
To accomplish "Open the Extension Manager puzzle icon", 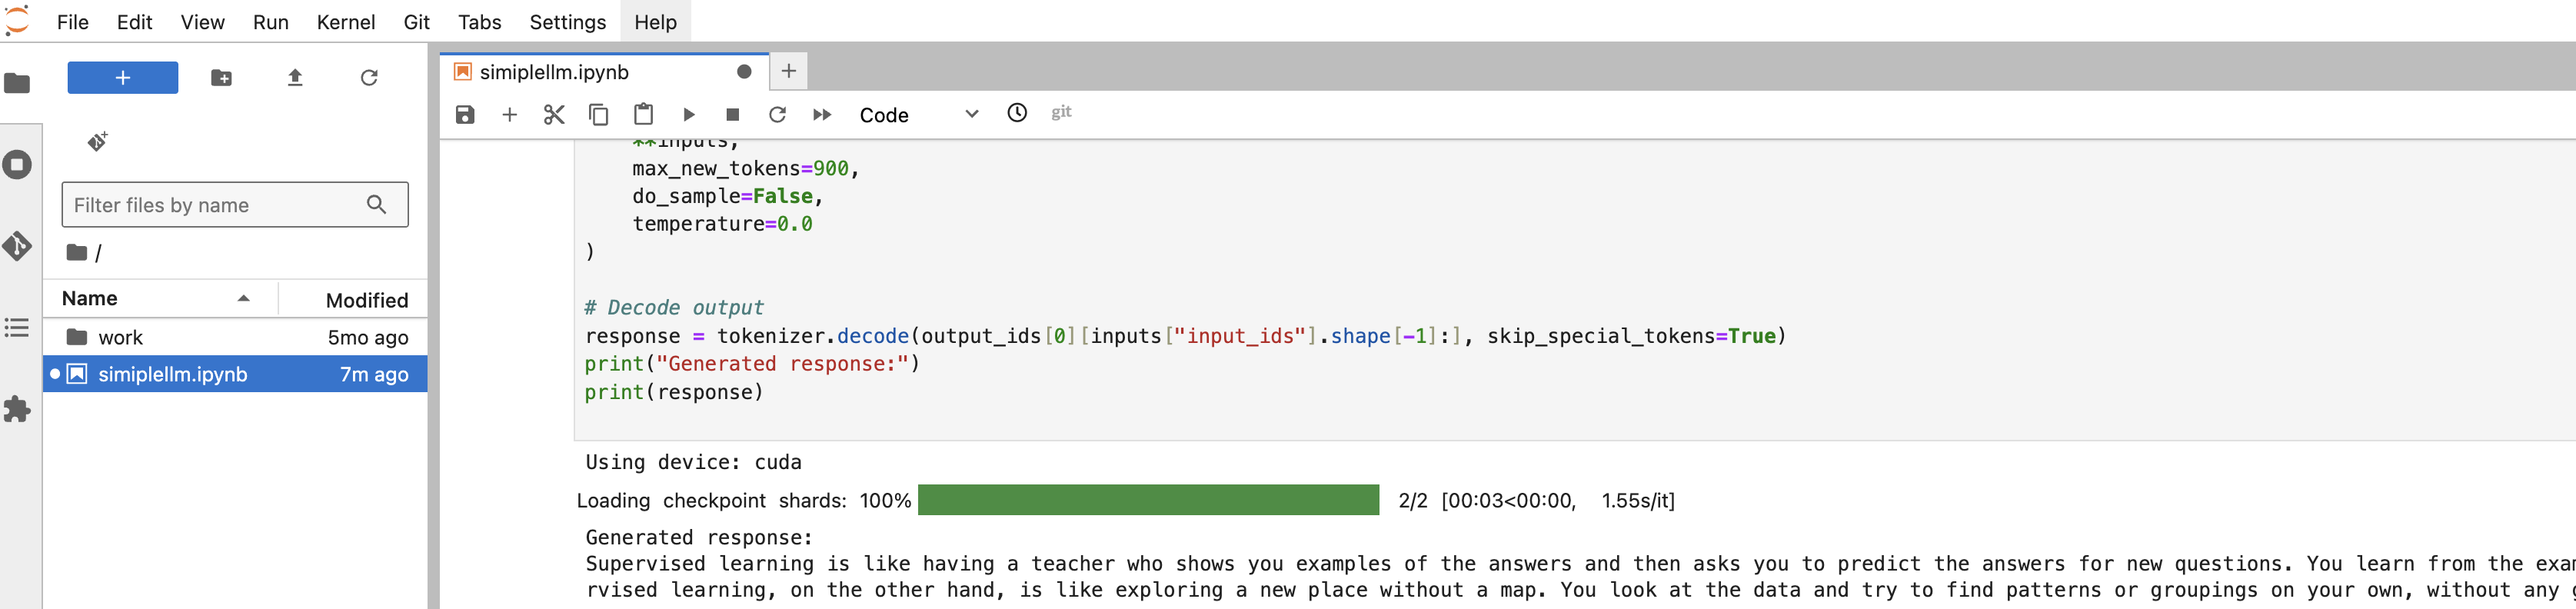I will pos(17,409).
